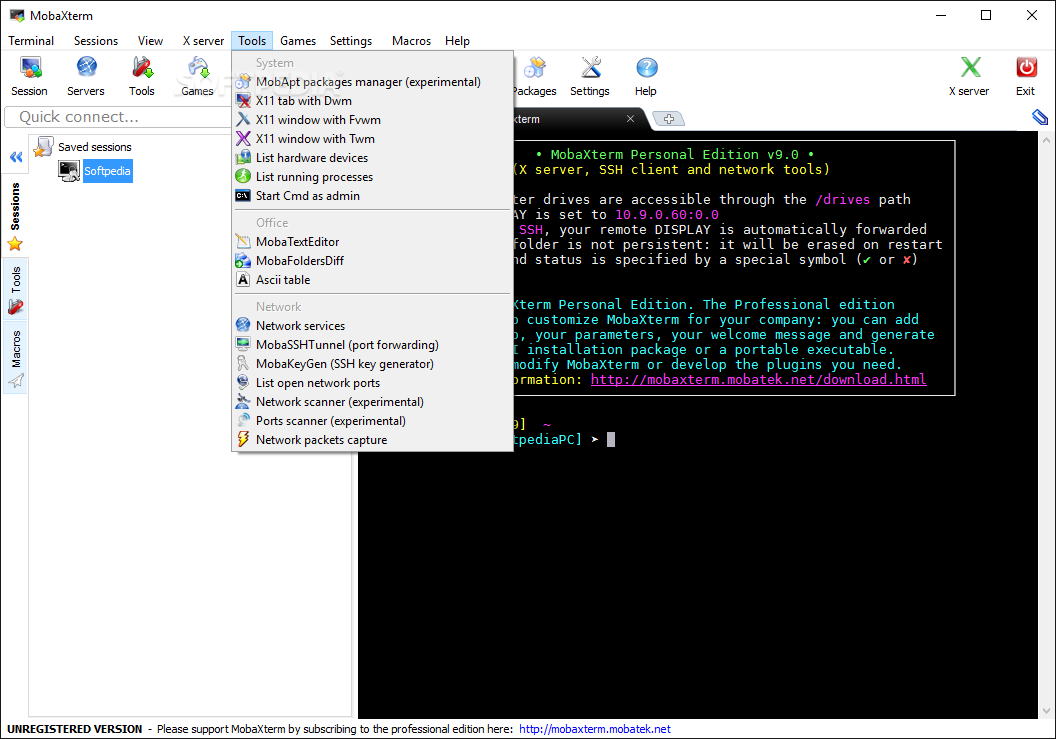Click the Quick connect input field
The image size is (1056, 739).
coord(119,117)
